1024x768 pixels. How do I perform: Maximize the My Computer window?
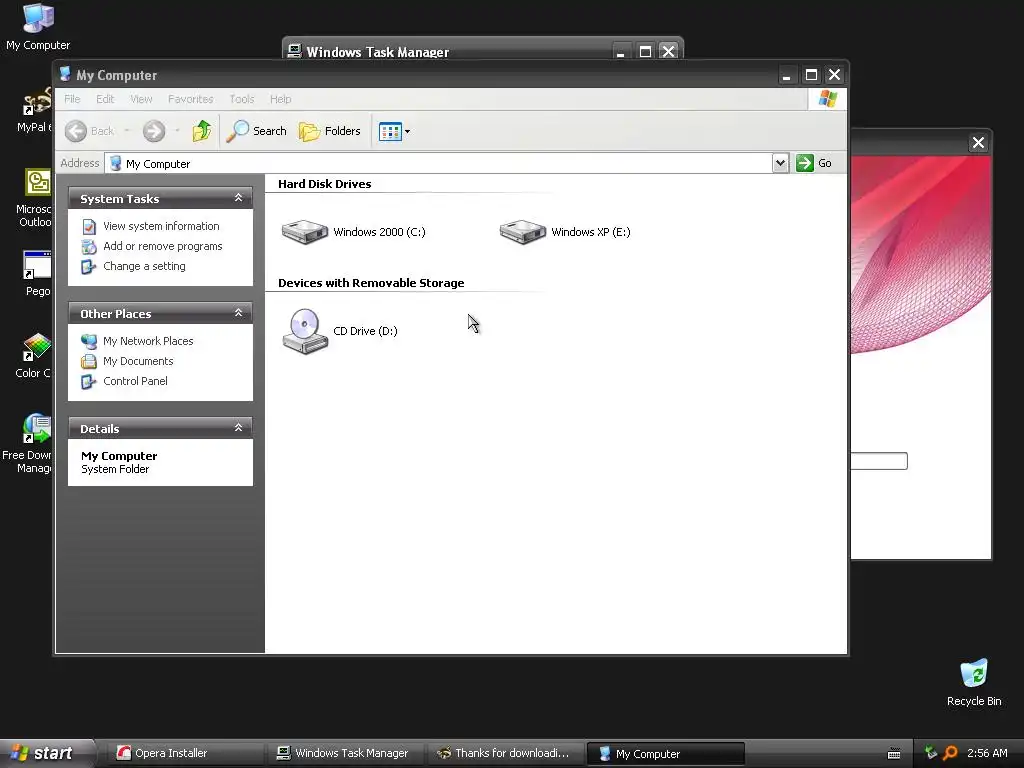coord(810,75)
